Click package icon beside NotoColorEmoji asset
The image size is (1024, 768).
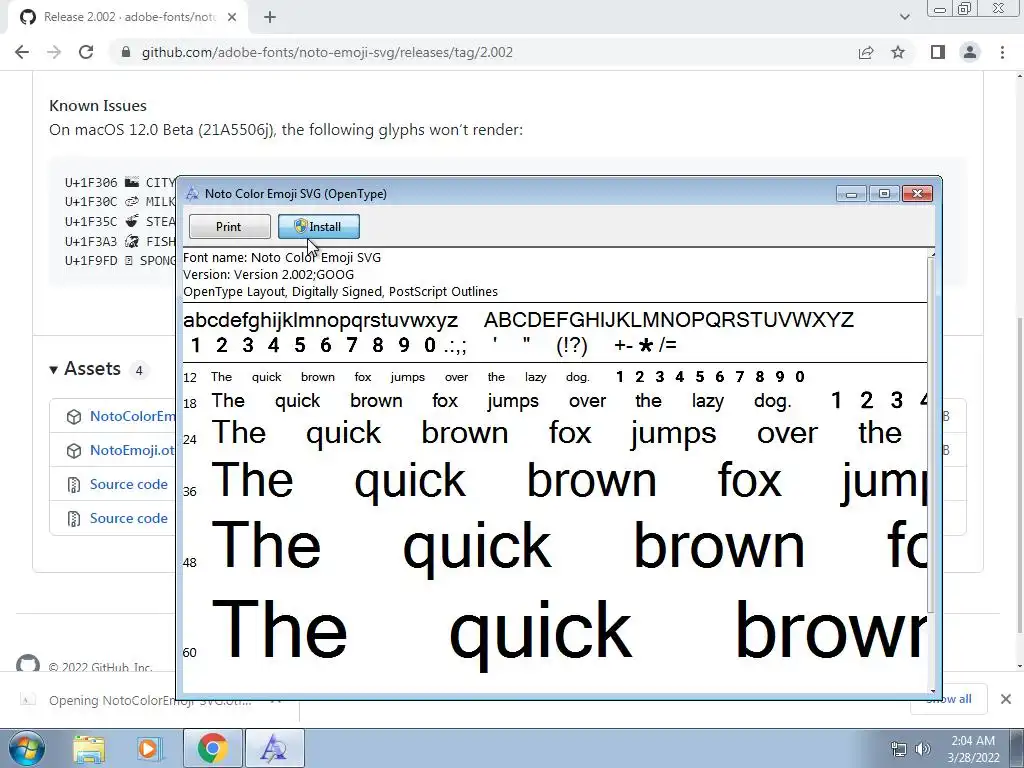click(74, 417)
